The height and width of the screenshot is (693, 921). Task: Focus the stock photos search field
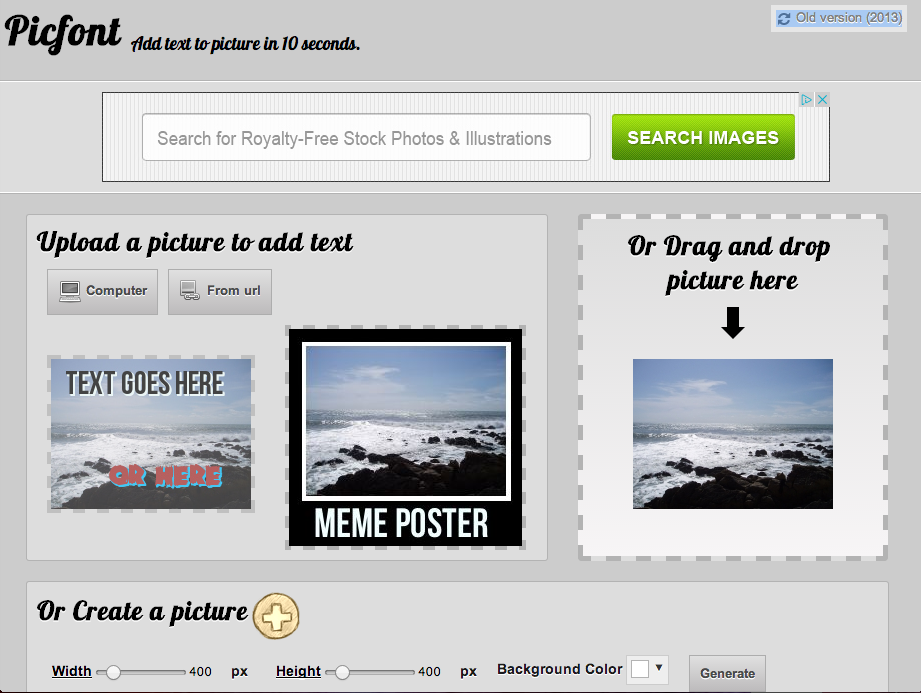pos(366,137)
